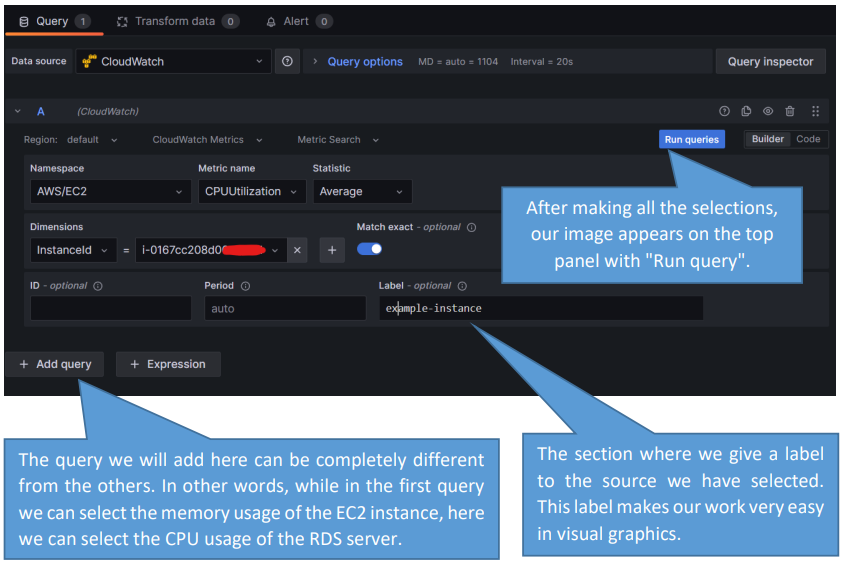Switch to Code editor mode
This screenshot has width=841, height=562.
coord(808,139)
